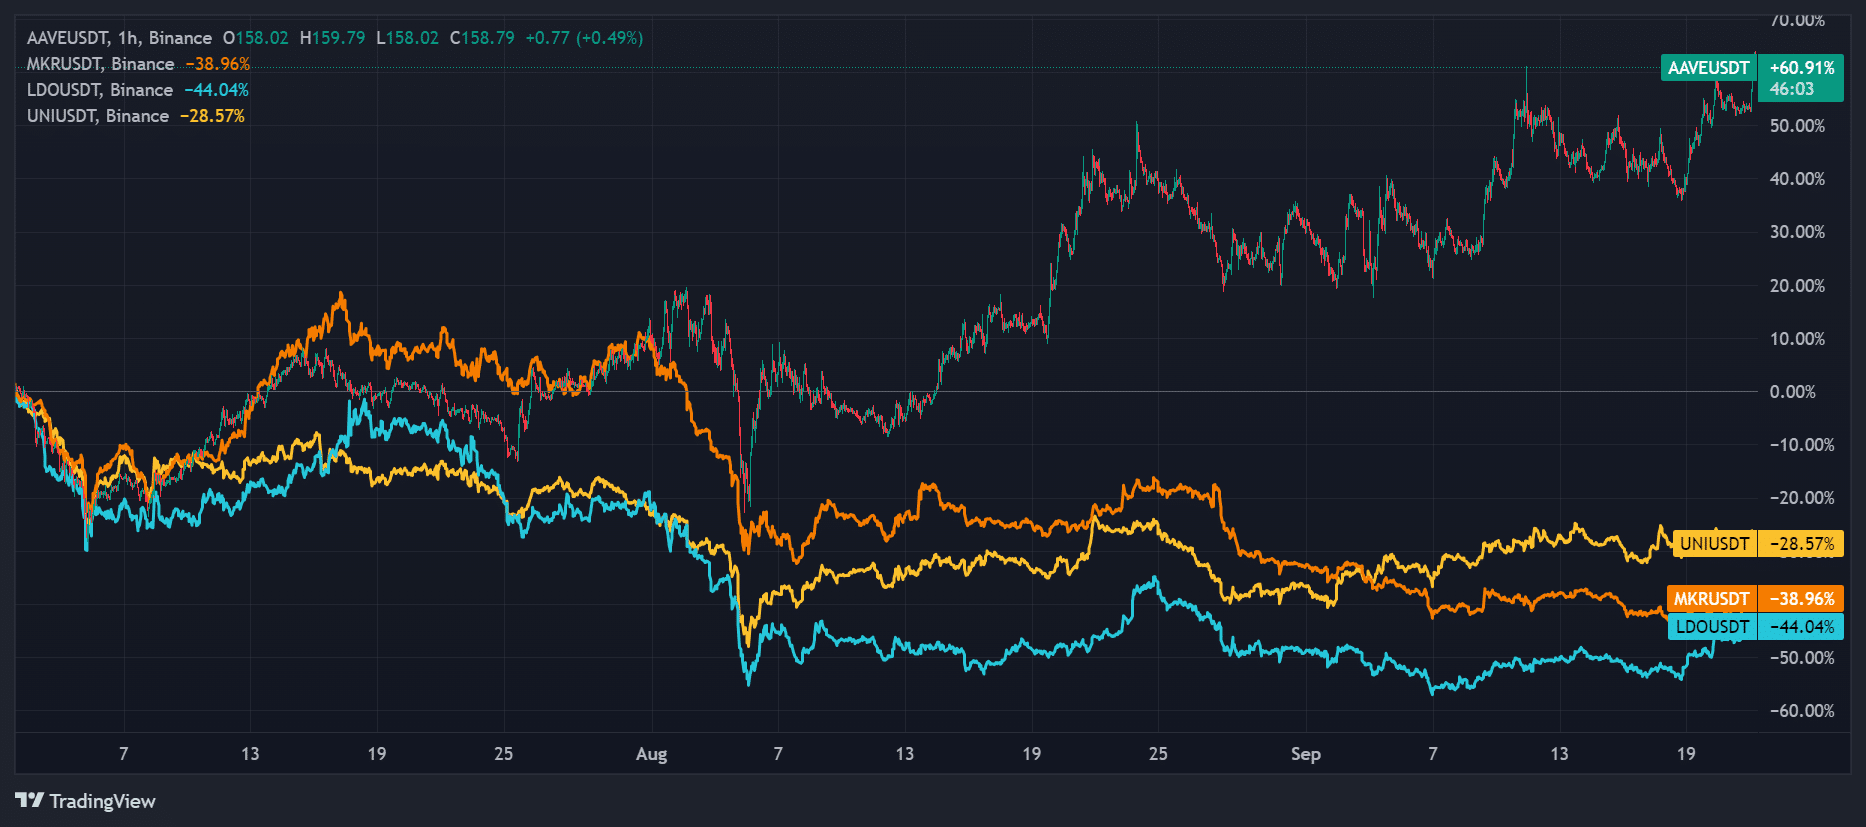Click the close value C158.79 in legend
1866x827 pixels.
482,38
